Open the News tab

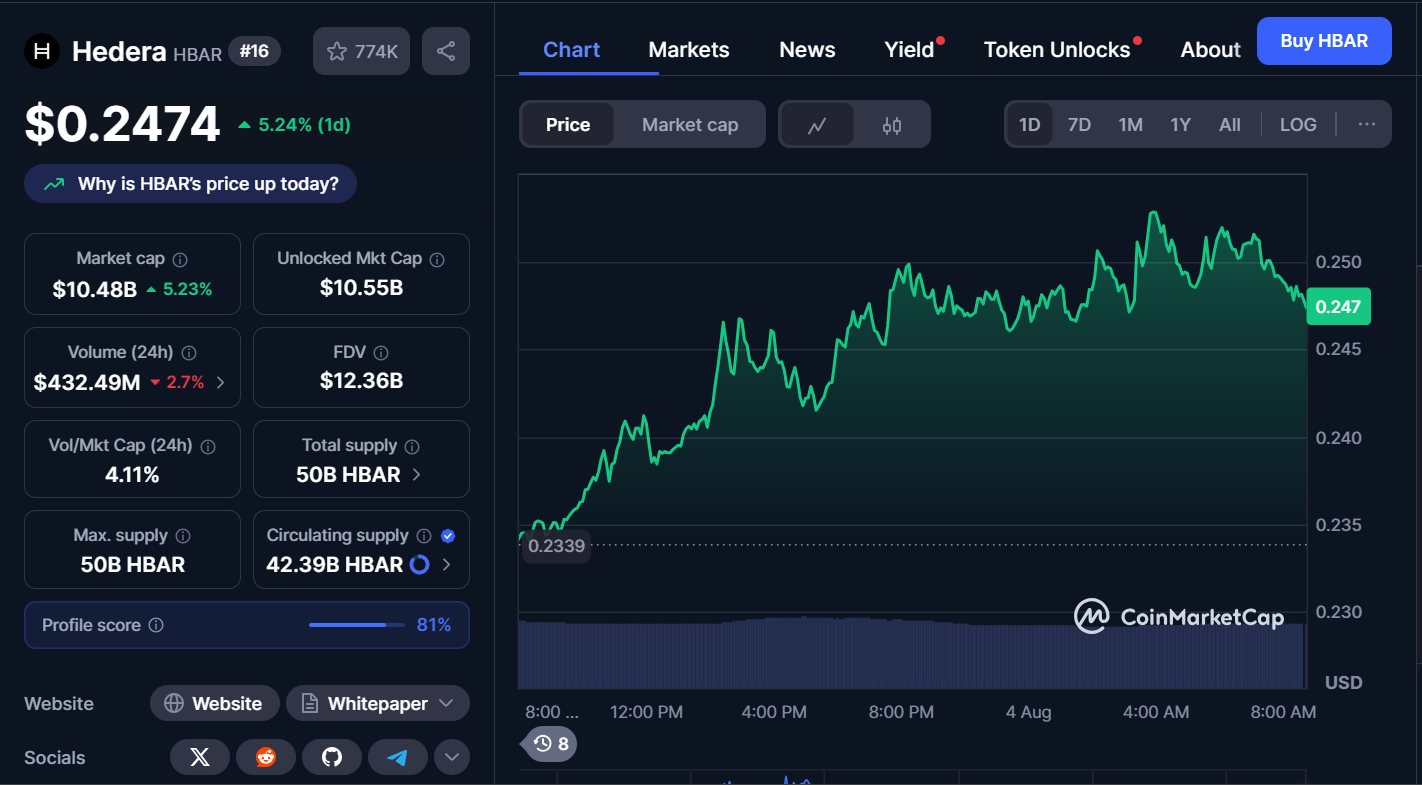click(807, 50)
